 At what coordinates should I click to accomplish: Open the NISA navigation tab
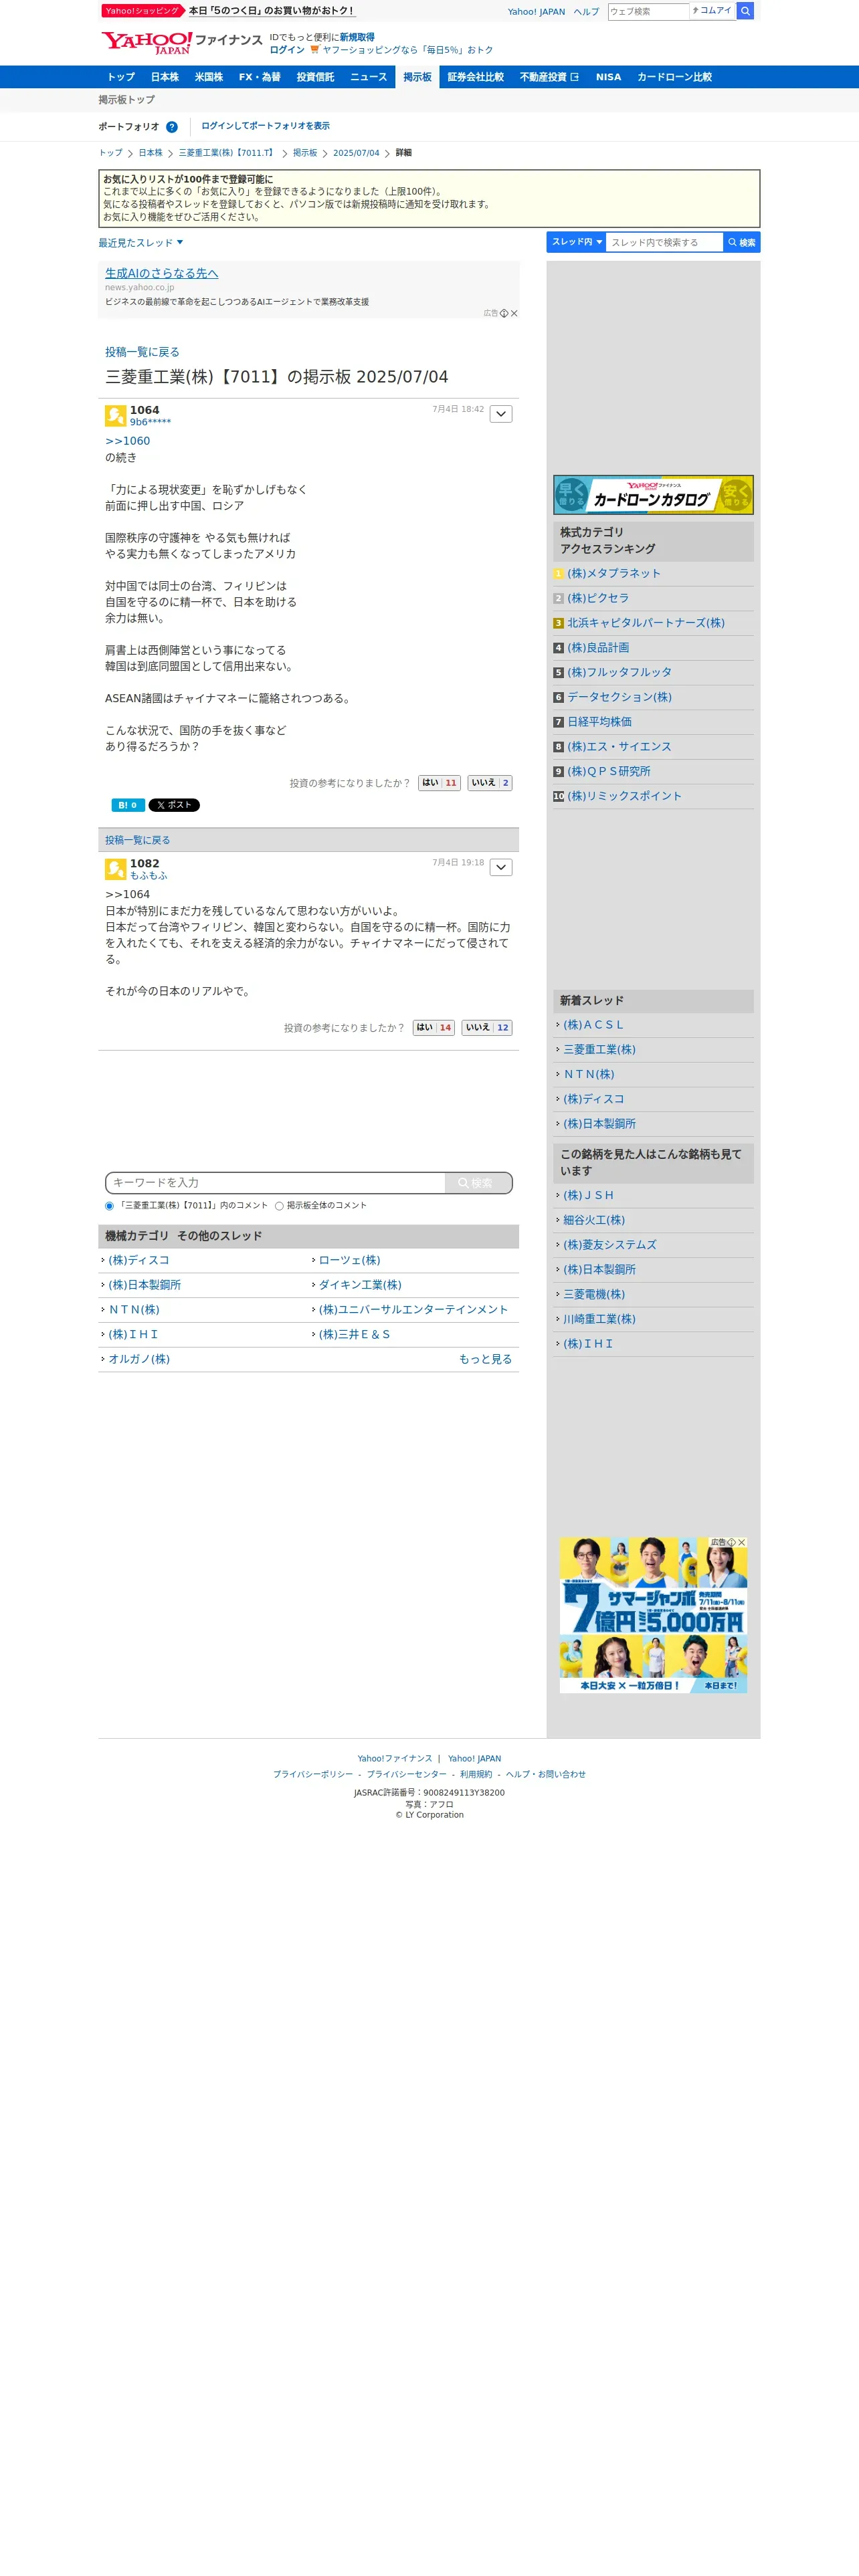609,77
